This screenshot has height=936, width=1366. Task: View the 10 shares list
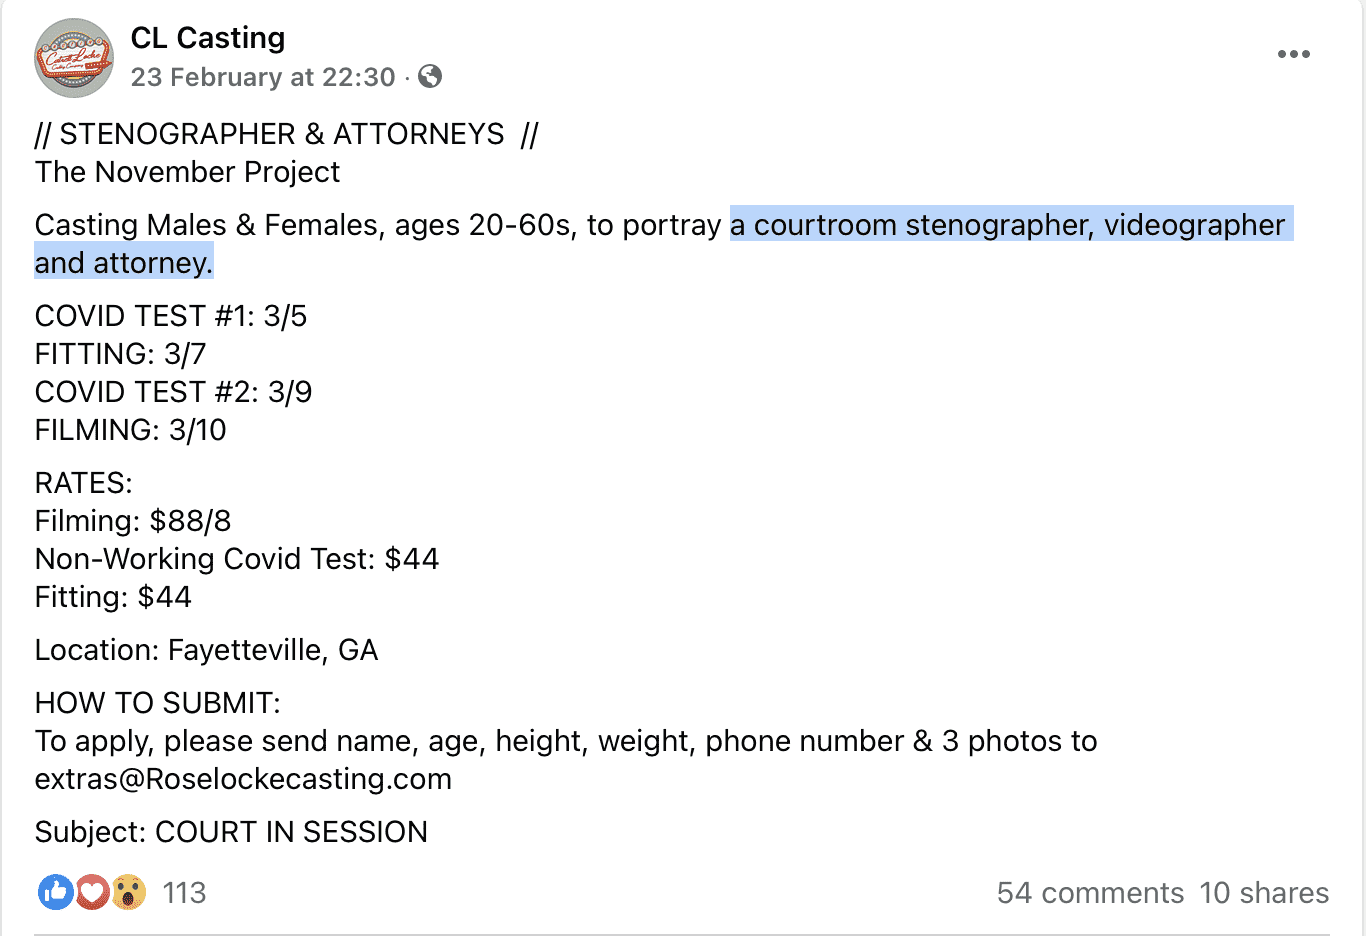[x=1264, y=893]
